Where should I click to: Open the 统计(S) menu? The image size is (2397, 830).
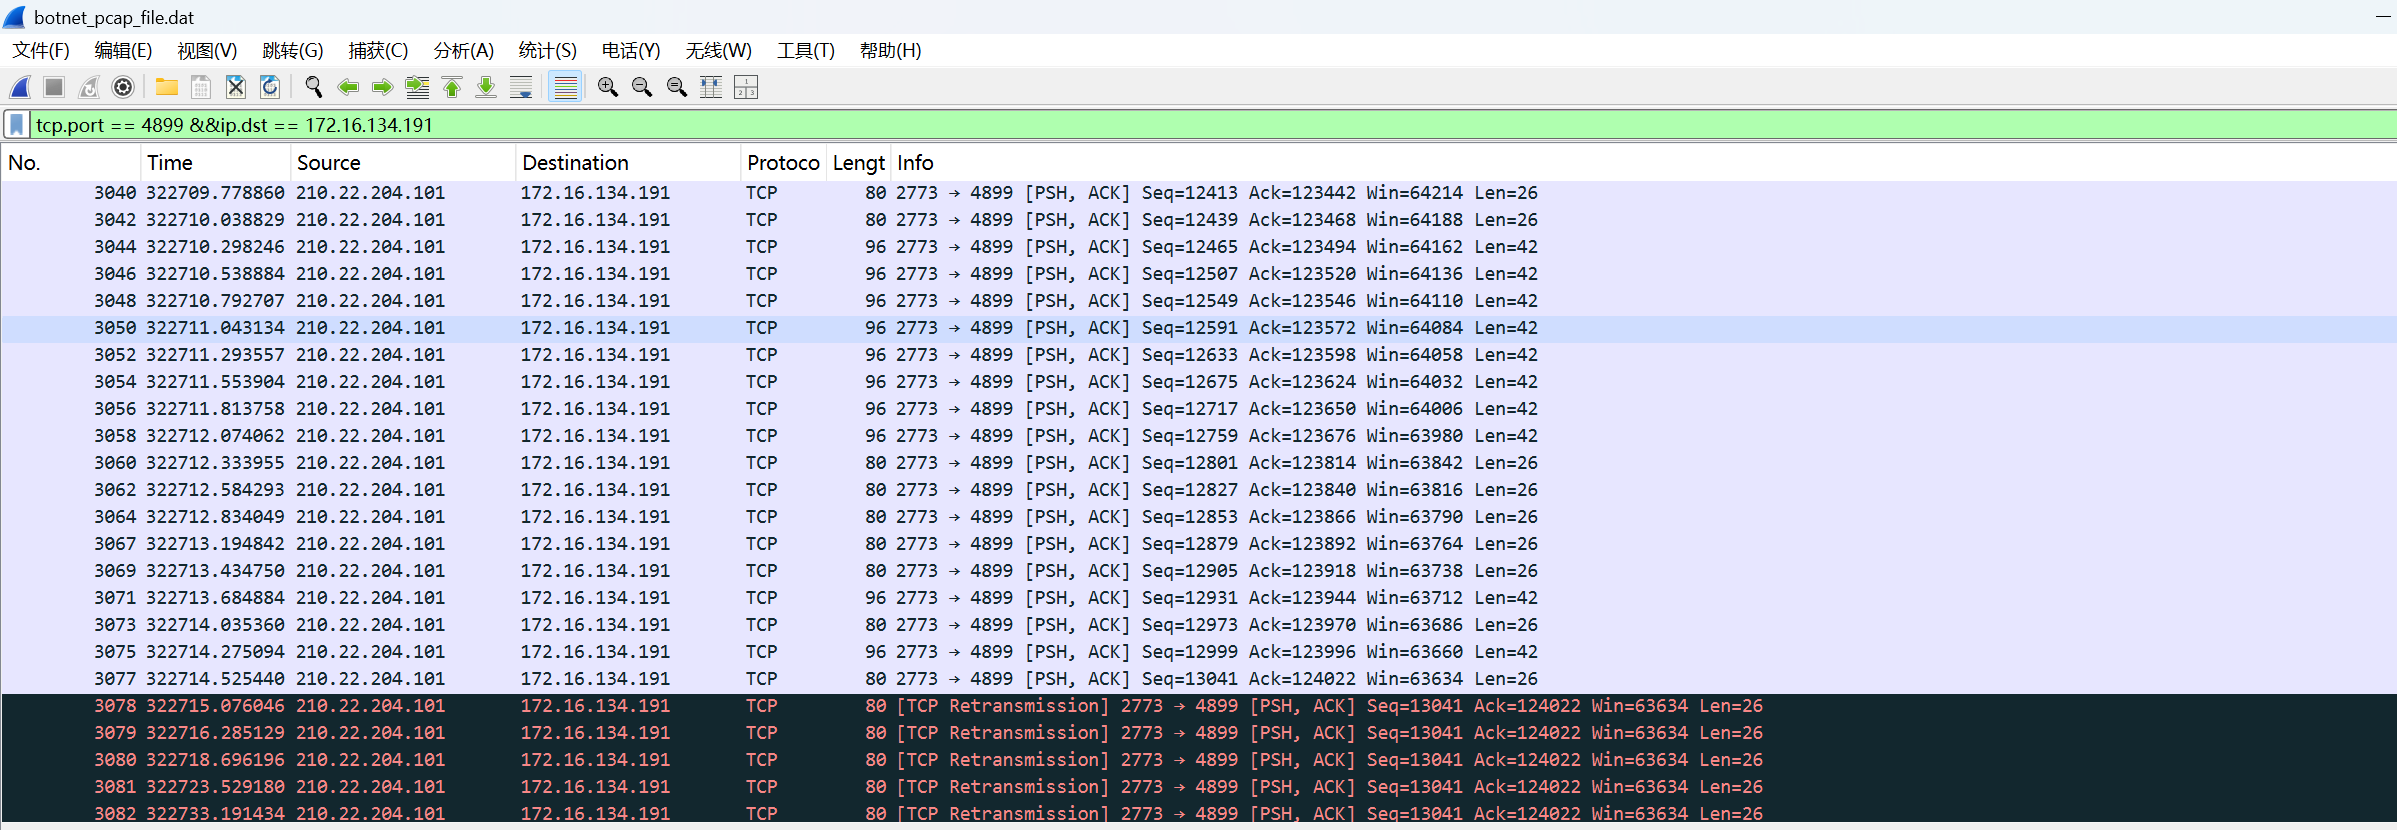pos(548,50)
